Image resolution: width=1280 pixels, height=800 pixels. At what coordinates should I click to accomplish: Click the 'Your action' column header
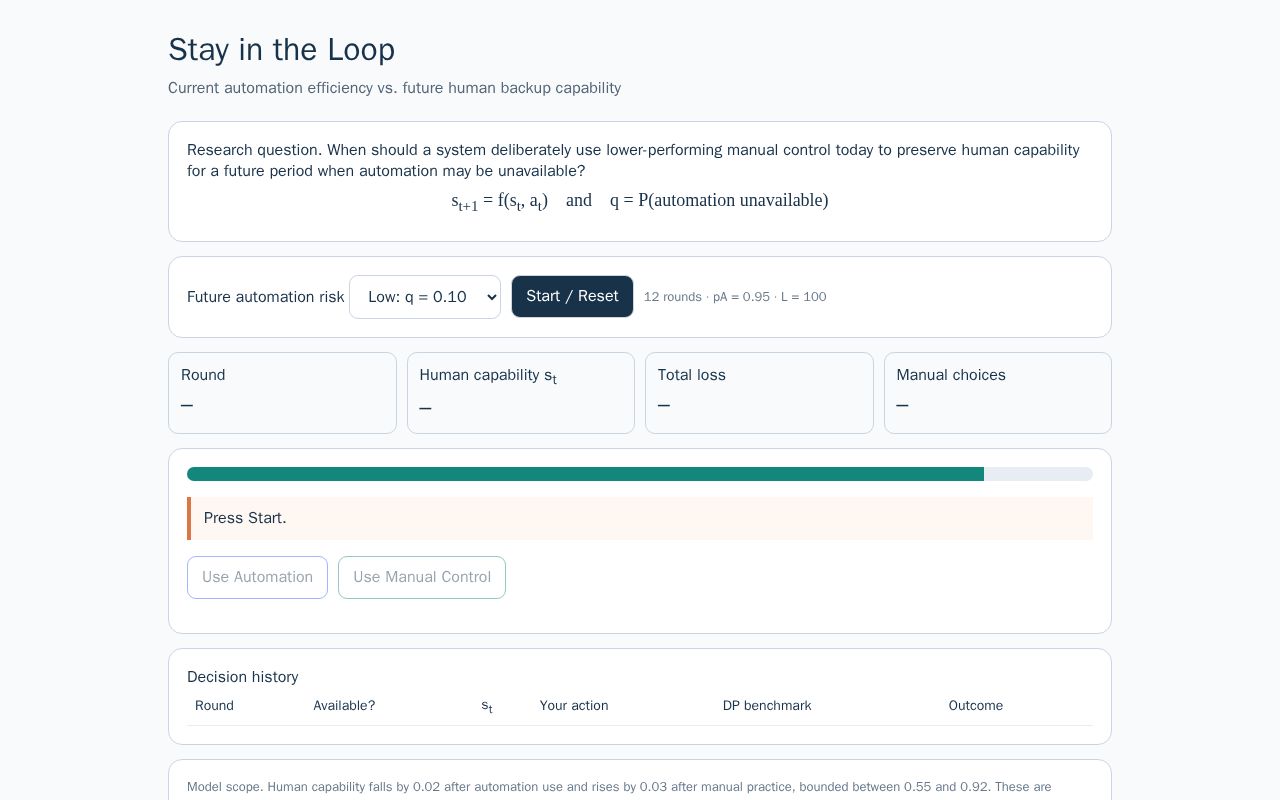(x=574, y=706)
